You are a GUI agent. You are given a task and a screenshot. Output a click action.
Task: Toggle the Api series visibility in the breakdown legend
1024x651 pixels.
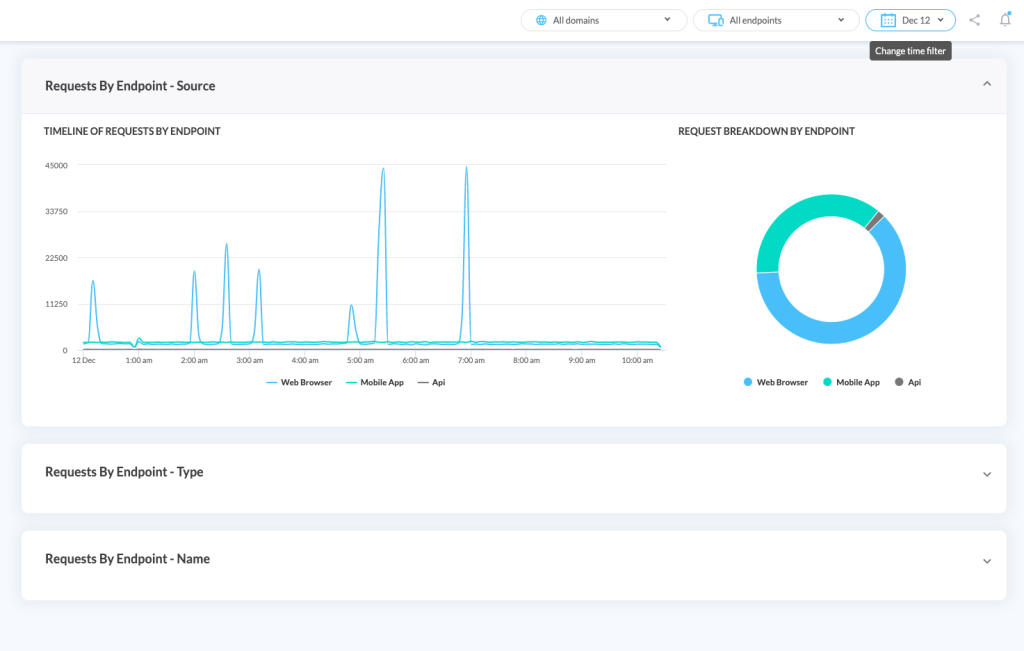pyautogui.click(x=907, y=381)
